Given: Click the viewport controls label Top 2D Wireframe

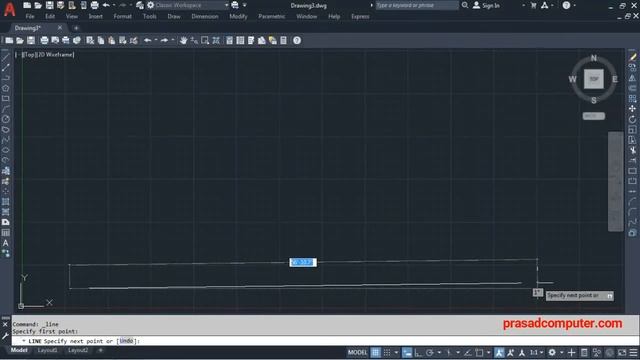Looking at the screenshot, I should 49,54.
